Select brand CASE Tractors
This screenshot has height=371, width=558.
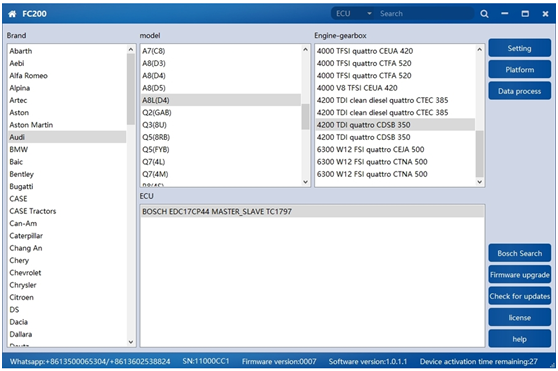click(x=67, y=211)
